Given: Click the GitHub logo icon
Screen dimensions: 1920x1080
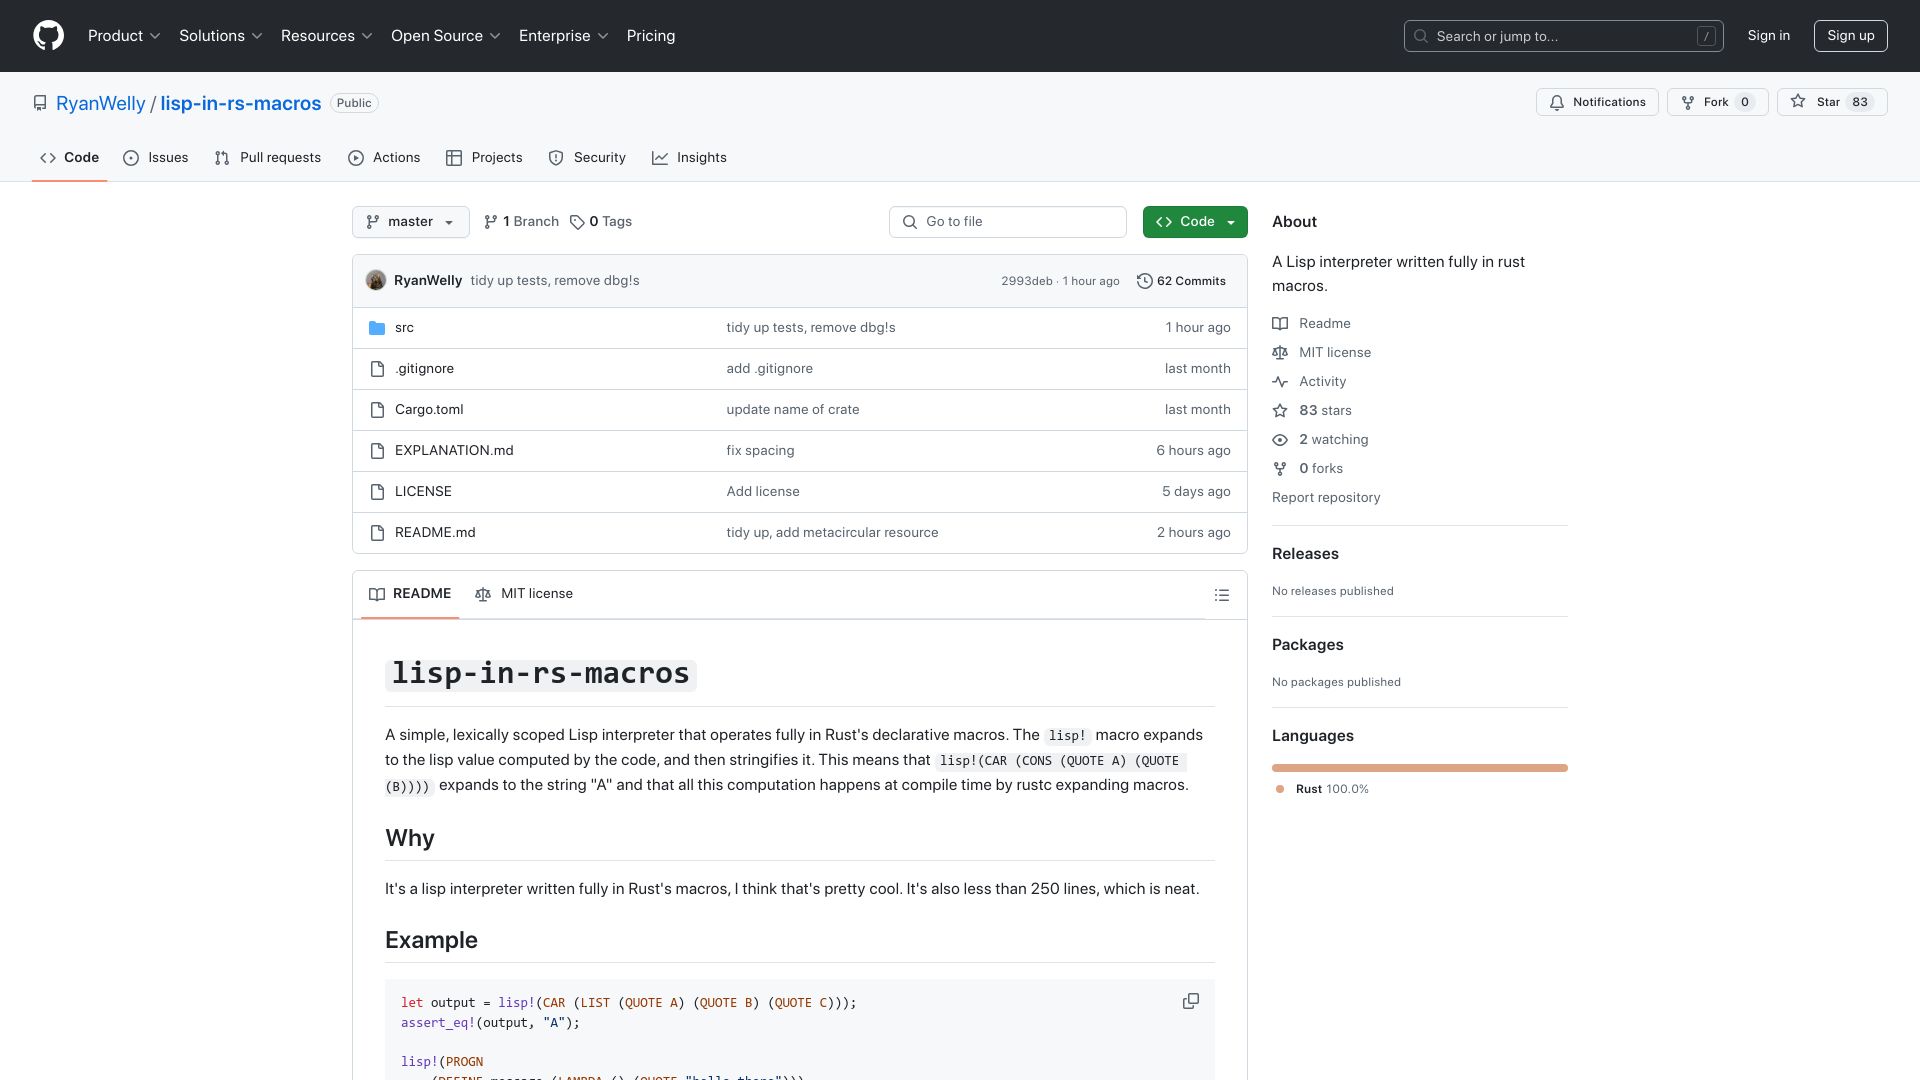Looking at the screenshot, I should pos(48,36).
